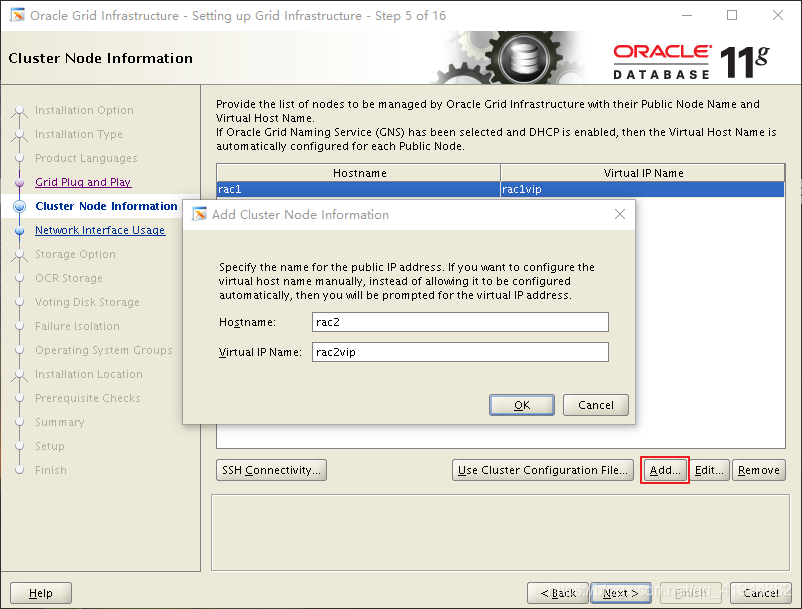Click the Product Languages step label

click(x=86, y=158)
